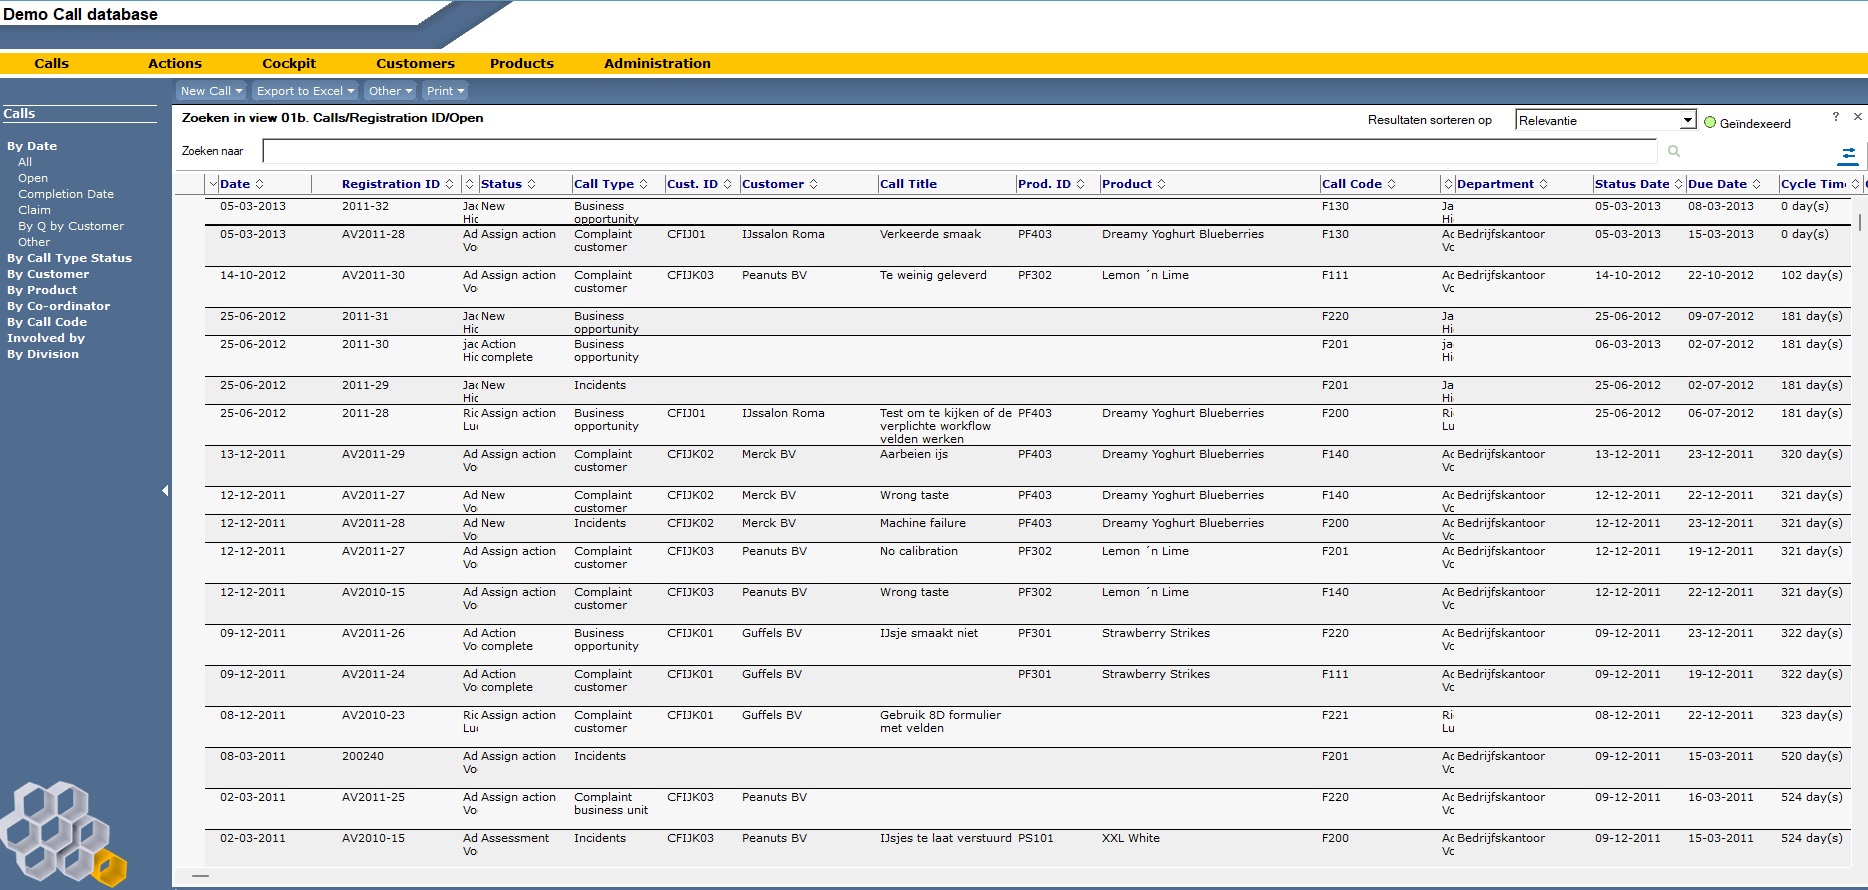Open the Administration menu tab
Viewport: 1868px width, 890px height.
coord(657,63)
